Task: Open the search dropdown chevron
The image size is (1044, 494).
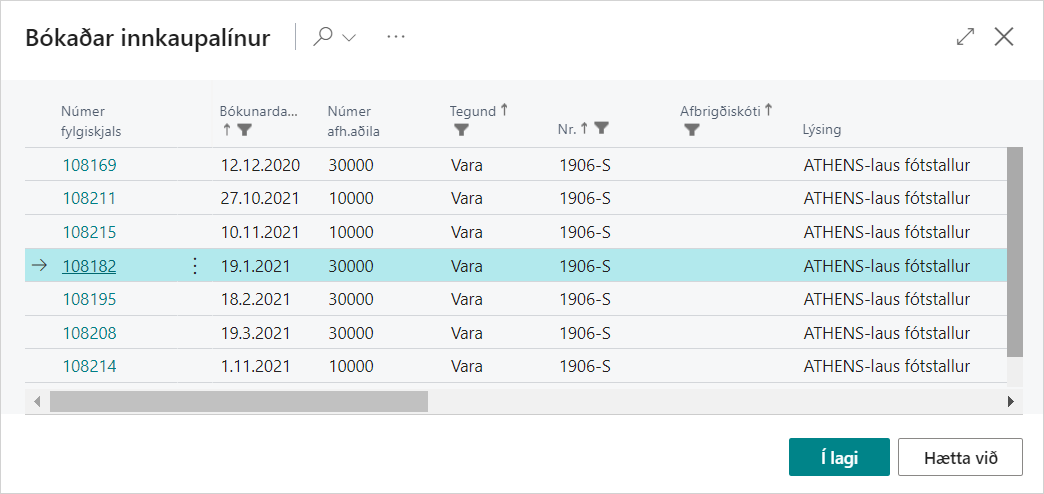Action: point(349,38)
